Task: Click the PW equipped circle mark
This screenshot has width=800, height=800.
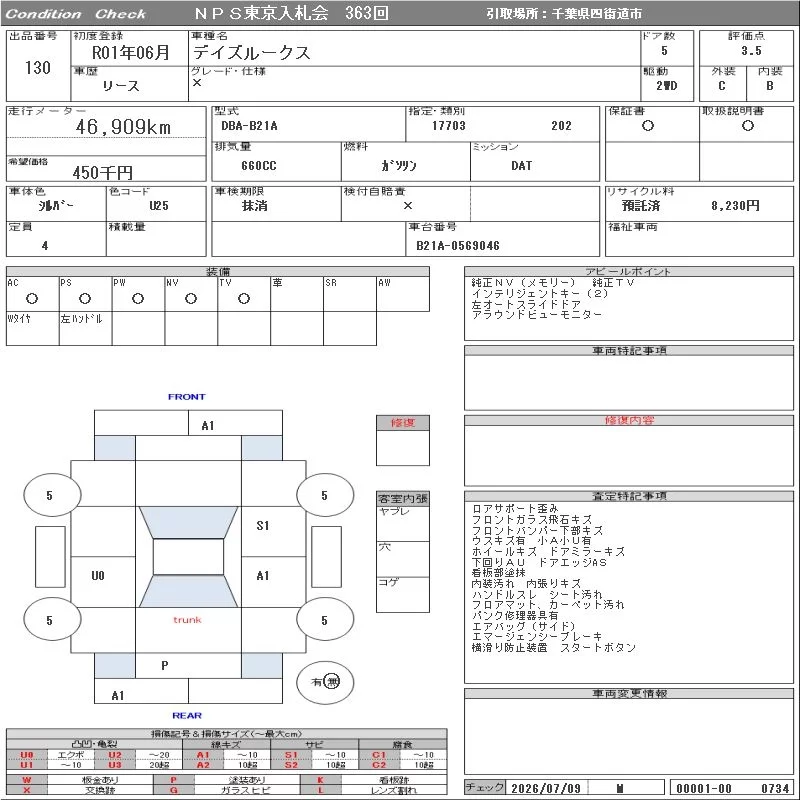Action: pos(138,298)
